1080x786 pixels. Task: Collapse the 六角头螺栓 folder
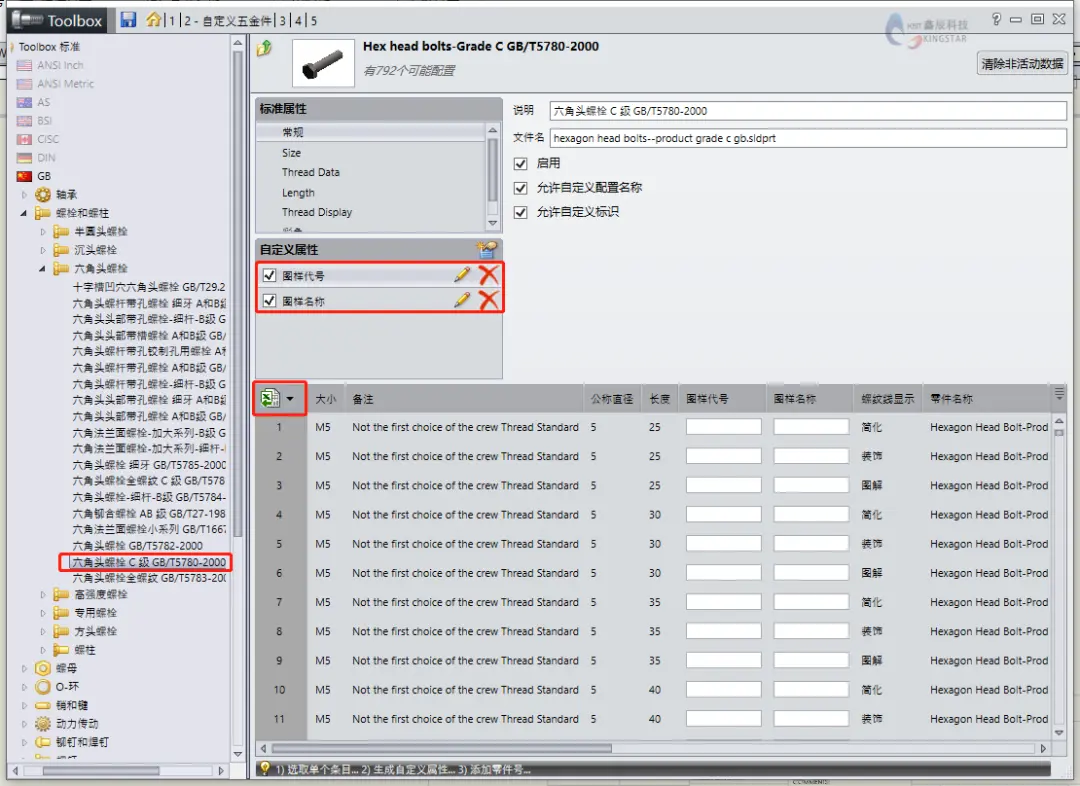click(x=43, y=269)
